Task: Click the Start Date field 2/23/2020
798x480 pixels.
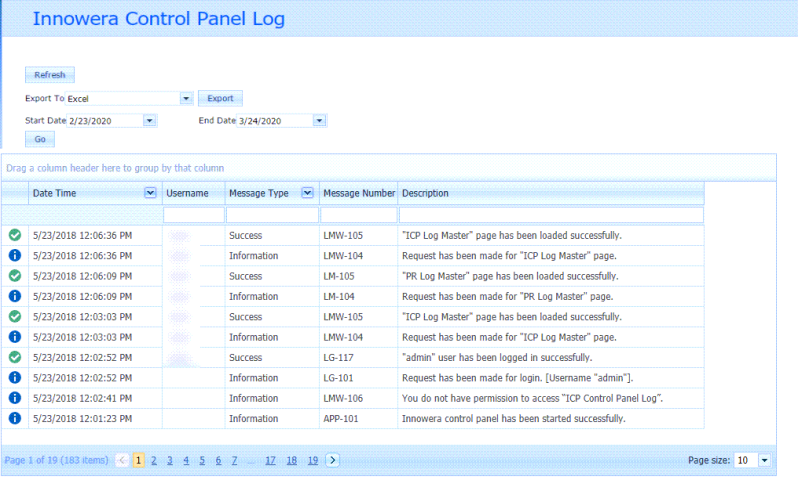Action: coord(105,121)
